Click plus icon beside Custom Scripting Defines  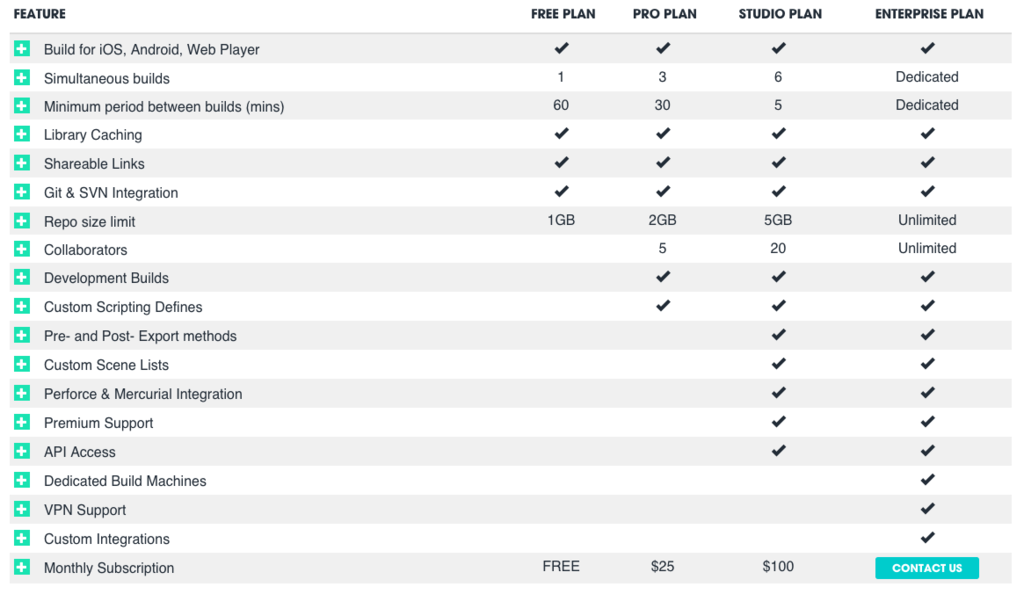tap(22, 307)
